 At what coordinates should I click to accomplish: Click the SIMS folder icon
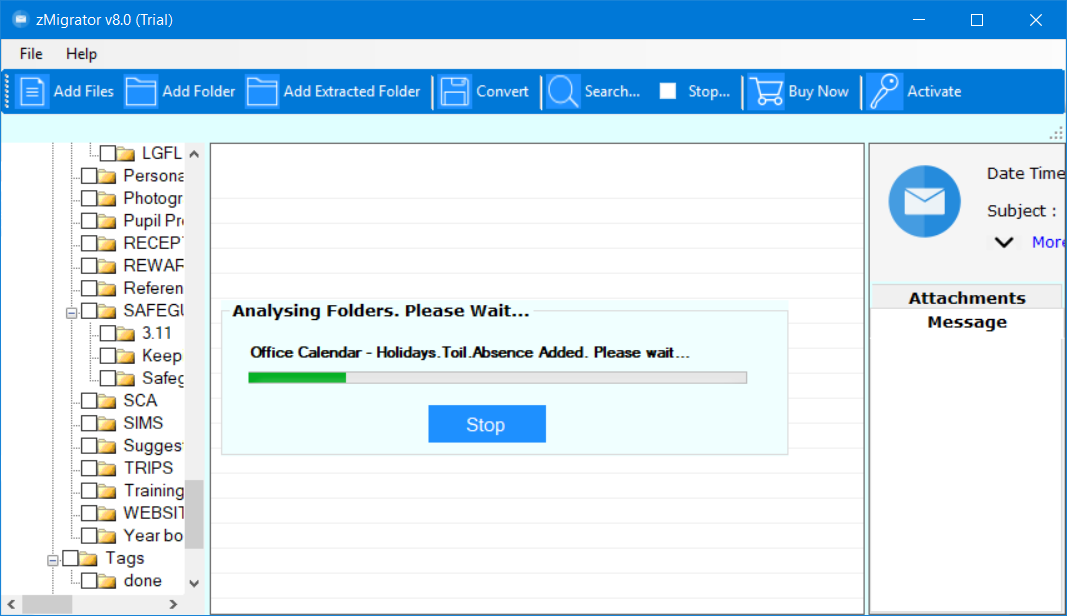click(107, 423)
